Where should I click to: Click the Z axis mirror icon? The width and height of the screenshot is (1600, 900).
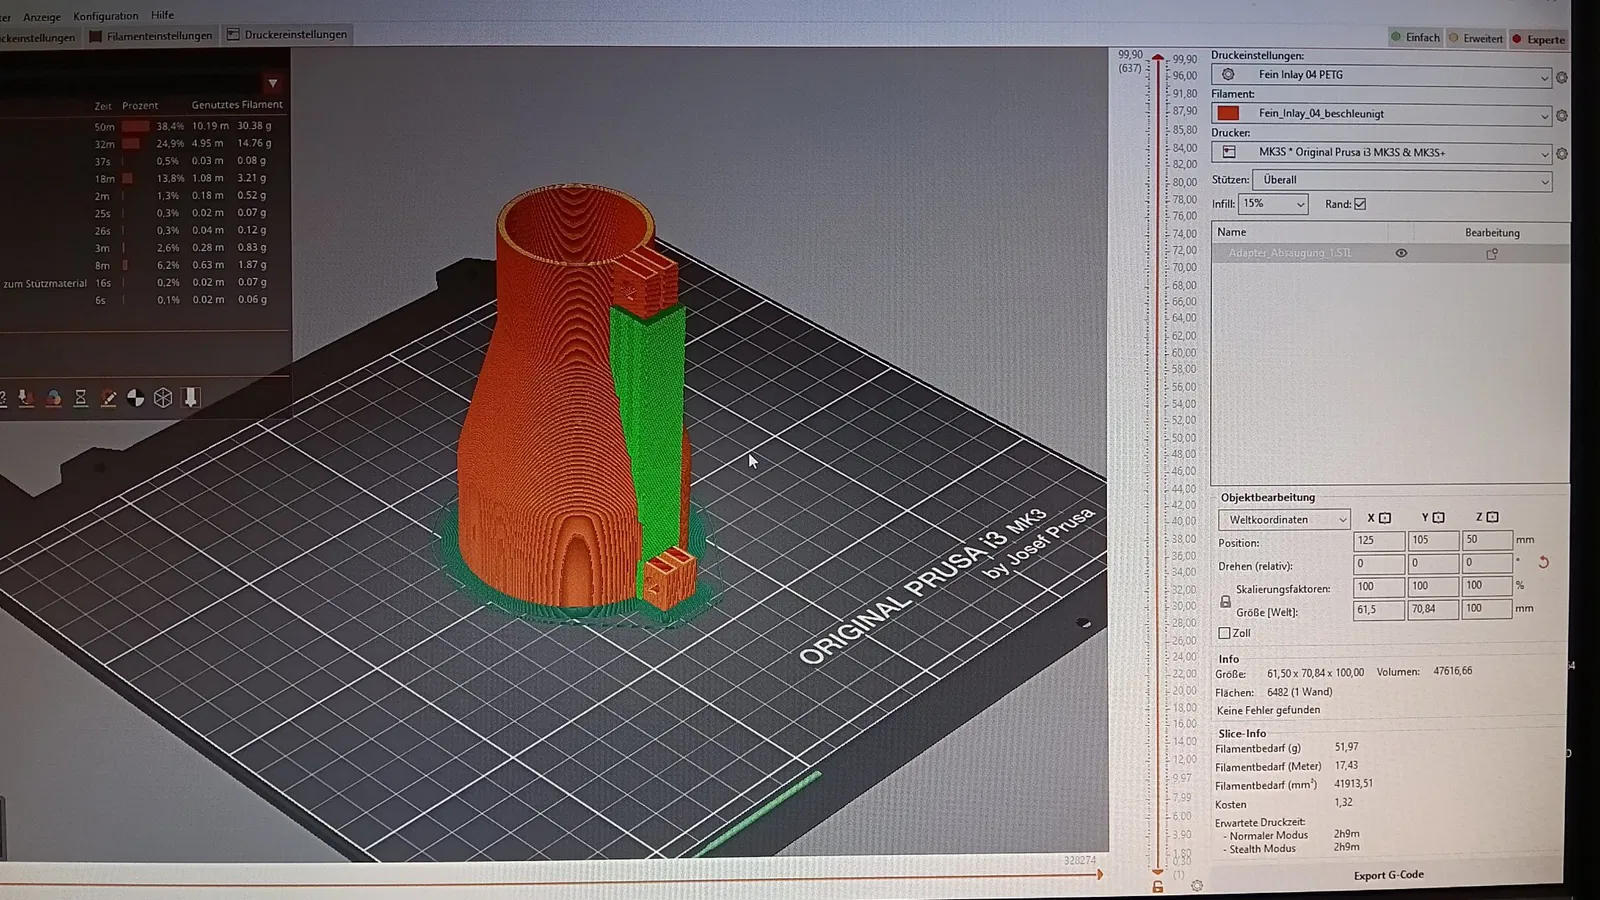[x=1493, y=518]
